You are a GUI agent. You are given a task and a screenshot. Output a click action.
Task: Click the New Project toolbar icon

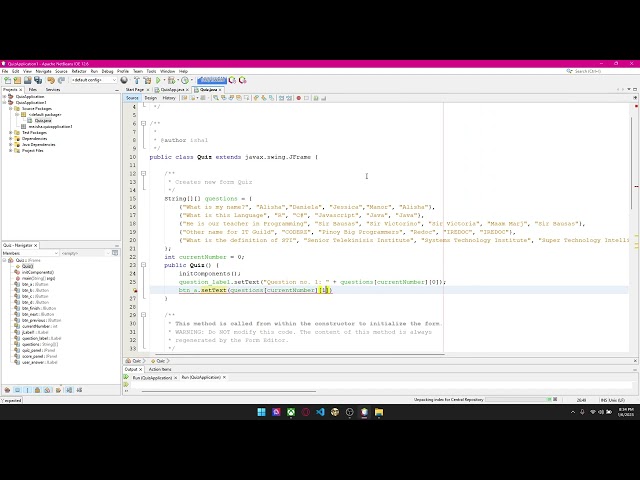point(18,80)
